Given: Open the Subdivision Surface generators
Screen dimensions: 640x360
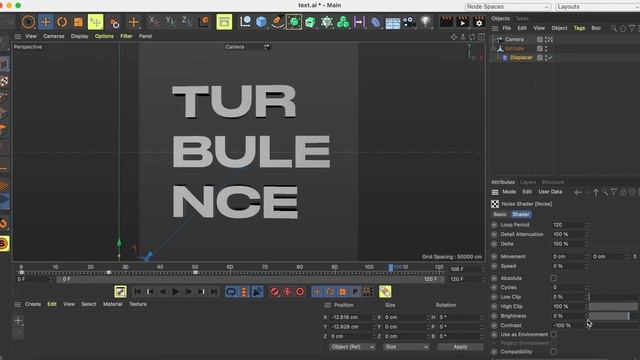Looking at the screenshot, I should 294,22.
